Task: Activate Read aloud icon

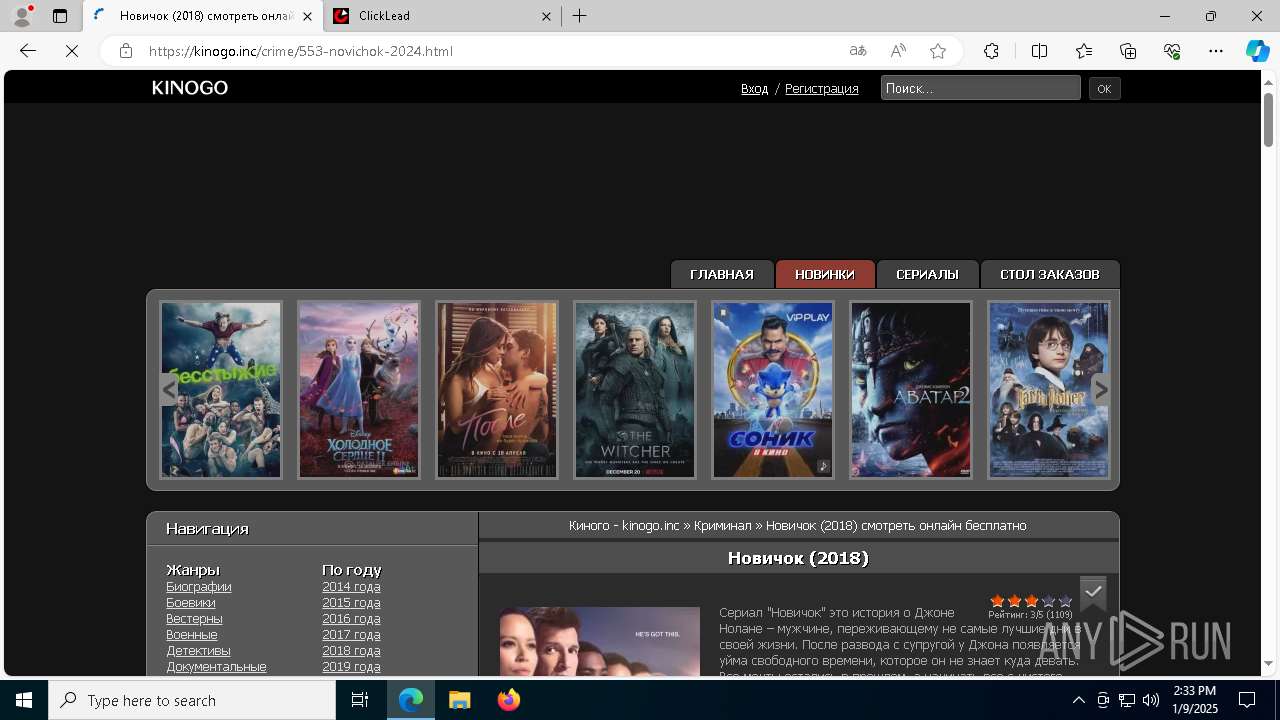Action: point(898,51)
